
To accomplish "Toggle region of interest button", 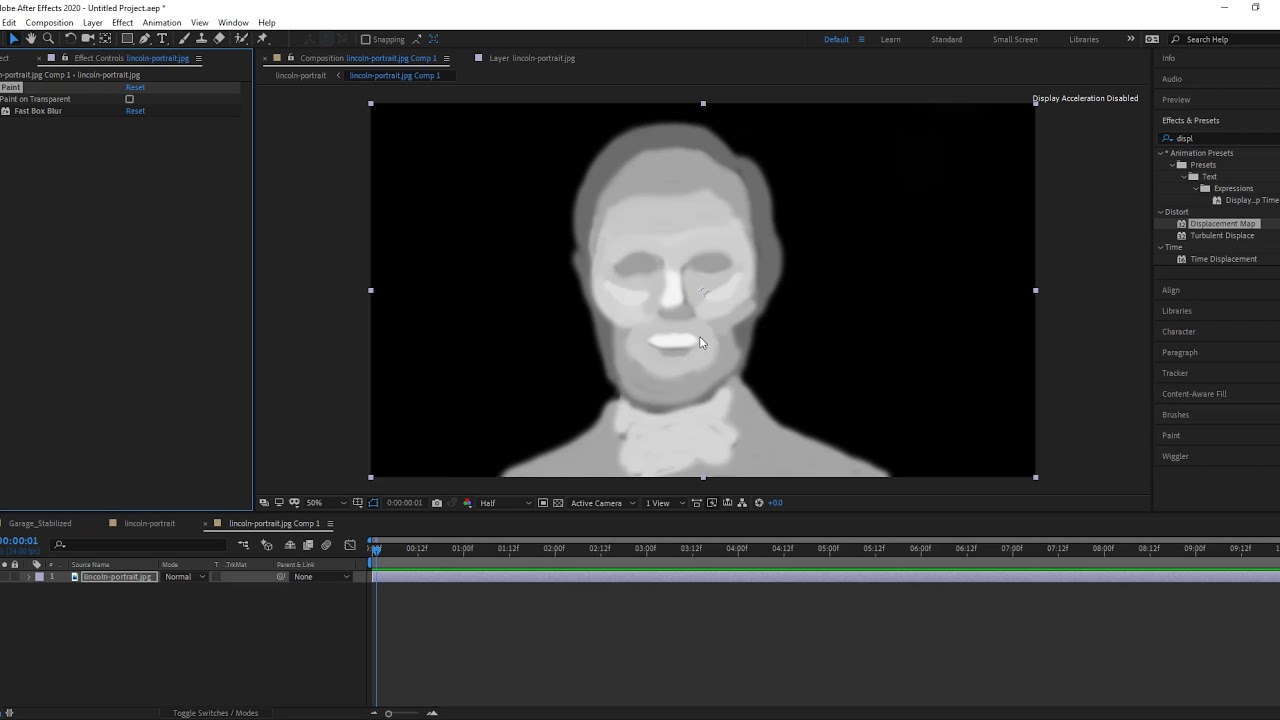I will [543, 503].
